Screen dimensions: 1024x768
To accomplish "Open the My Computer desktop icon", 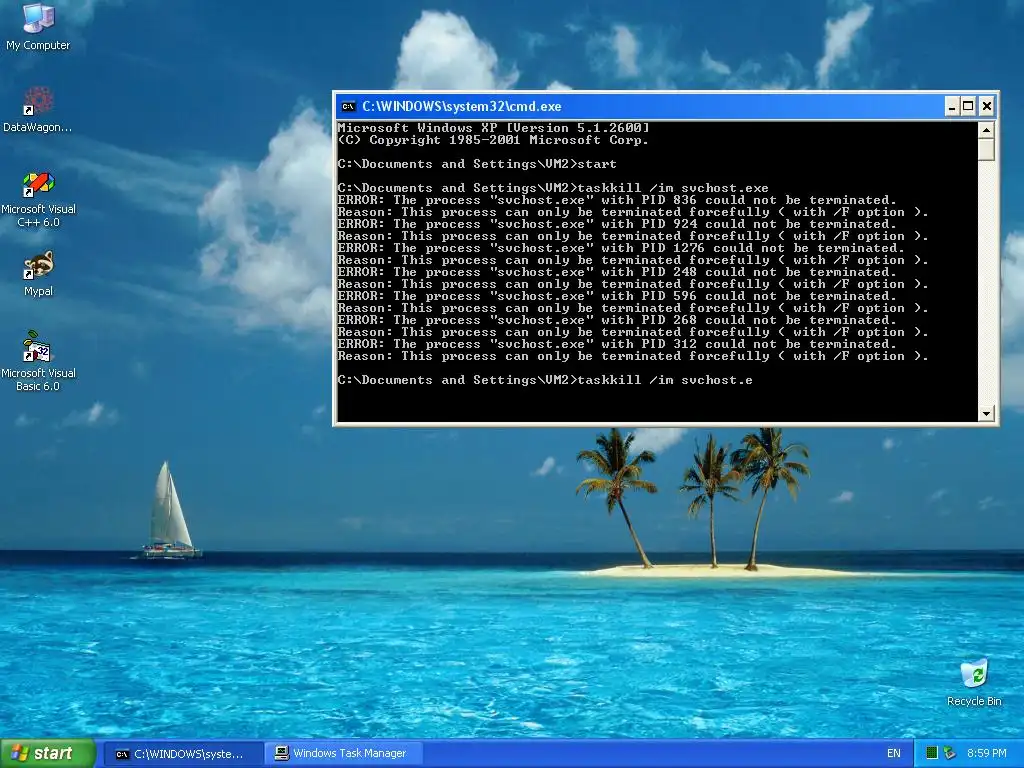I will (38, 26).
